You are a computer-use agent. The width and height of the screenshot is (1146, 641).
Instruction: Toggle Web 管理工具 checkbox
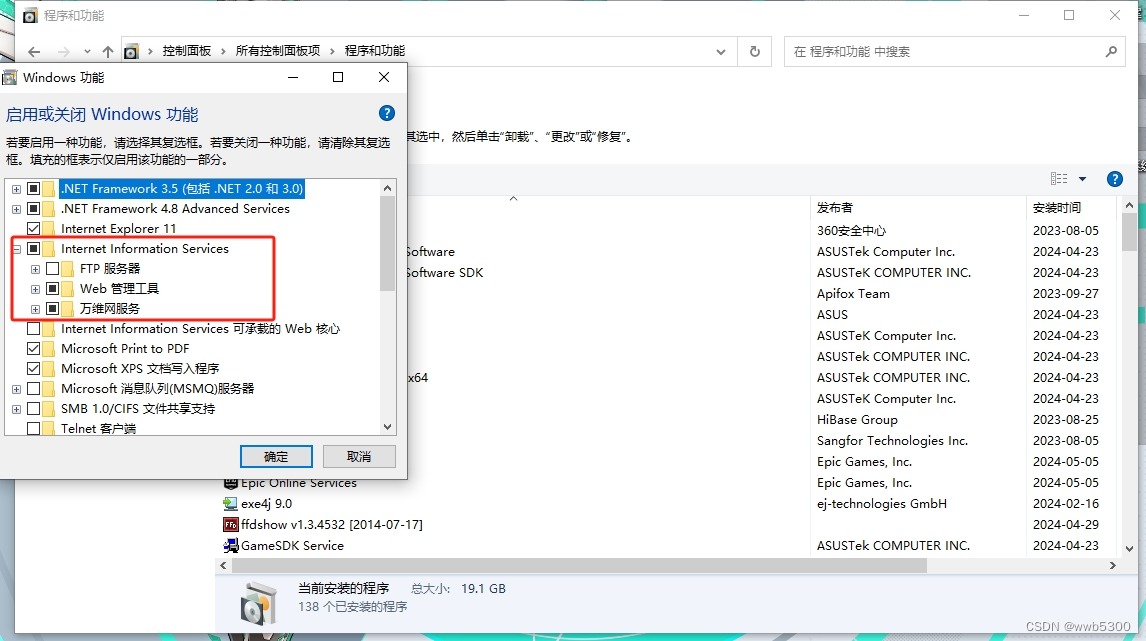click(x=53, y=289)
